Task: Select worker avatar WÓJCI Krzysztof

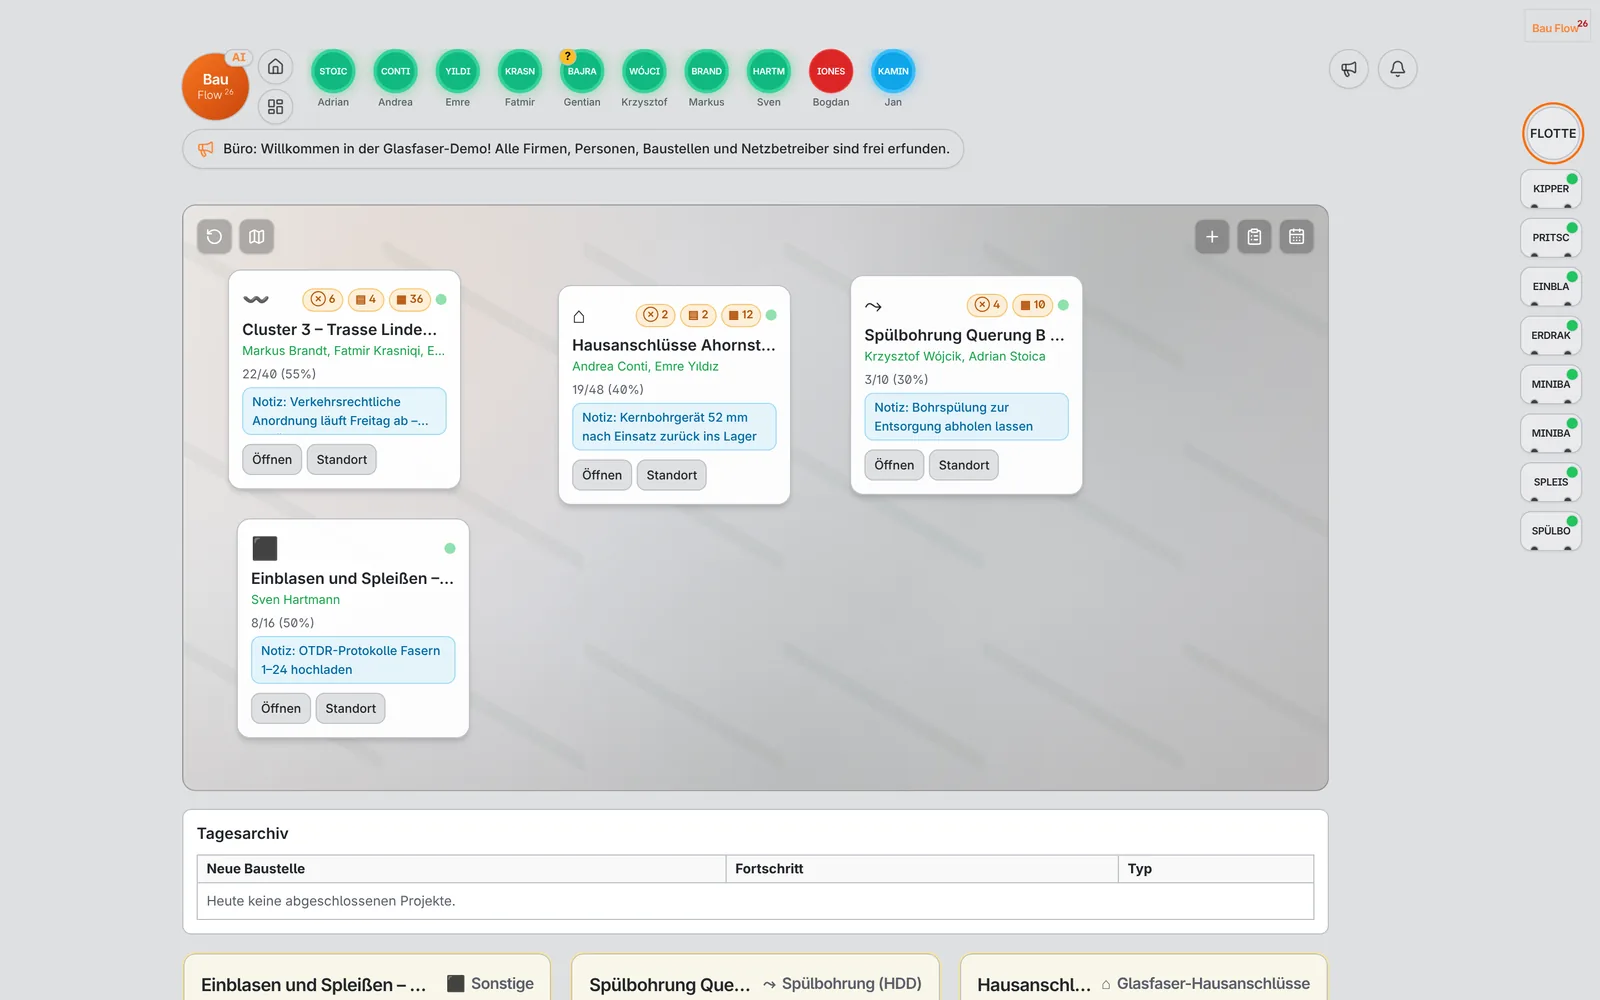Action: tap(644, 71)
